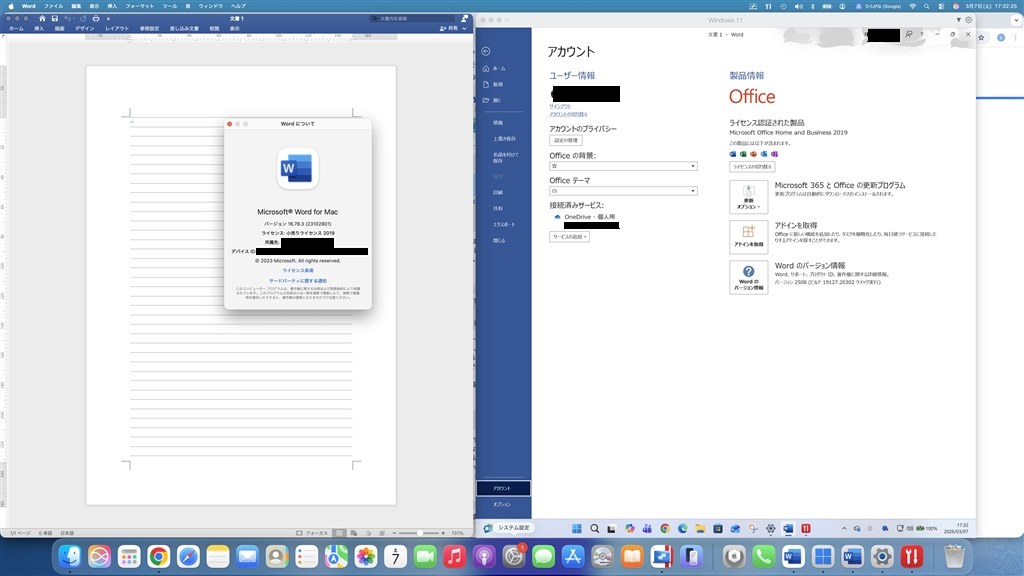
Task: Open Music app from the Dock
Action: pyautogui.click(x=455, y=556)
